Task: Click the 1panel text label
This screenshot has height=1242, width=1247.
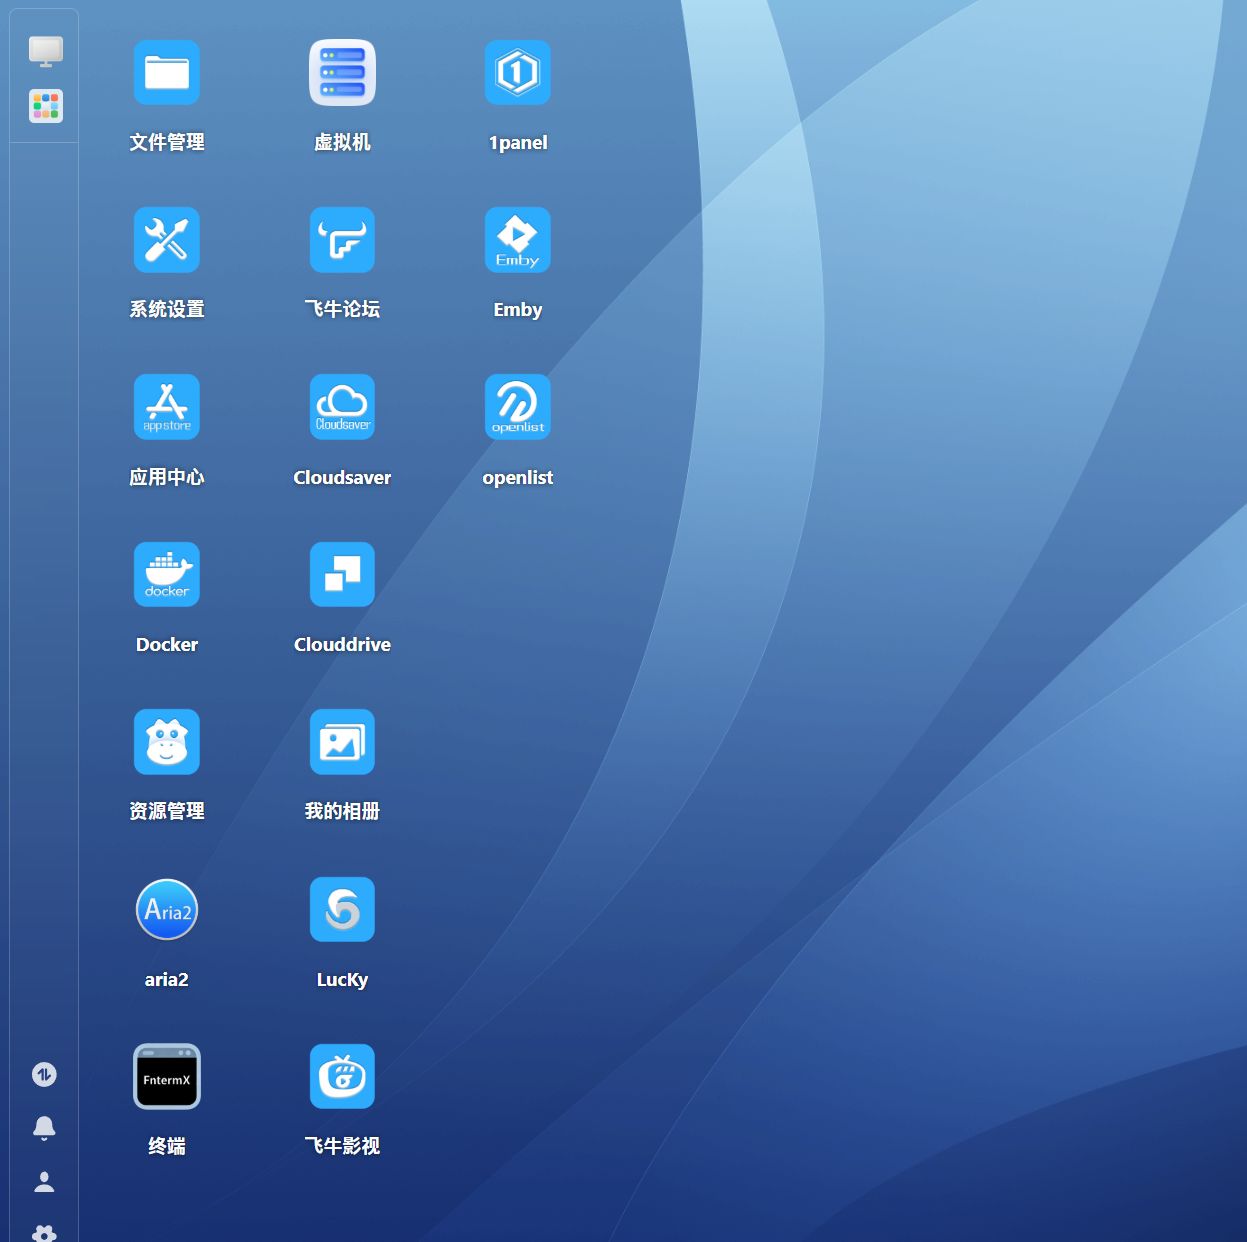Action: click(x=518, y=143)
